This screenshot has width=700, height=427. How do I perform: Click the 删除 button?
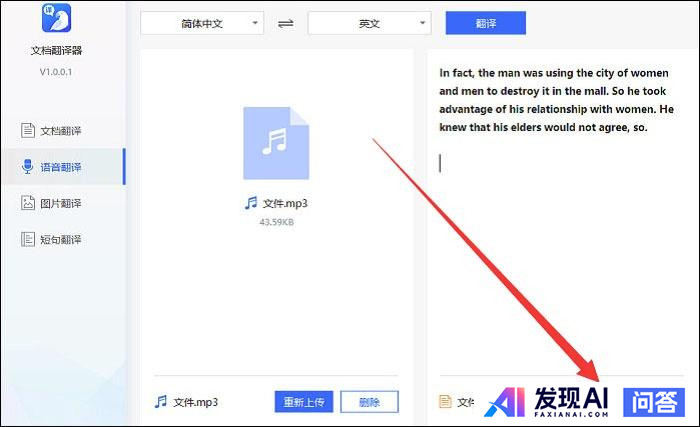pos(369,402)
